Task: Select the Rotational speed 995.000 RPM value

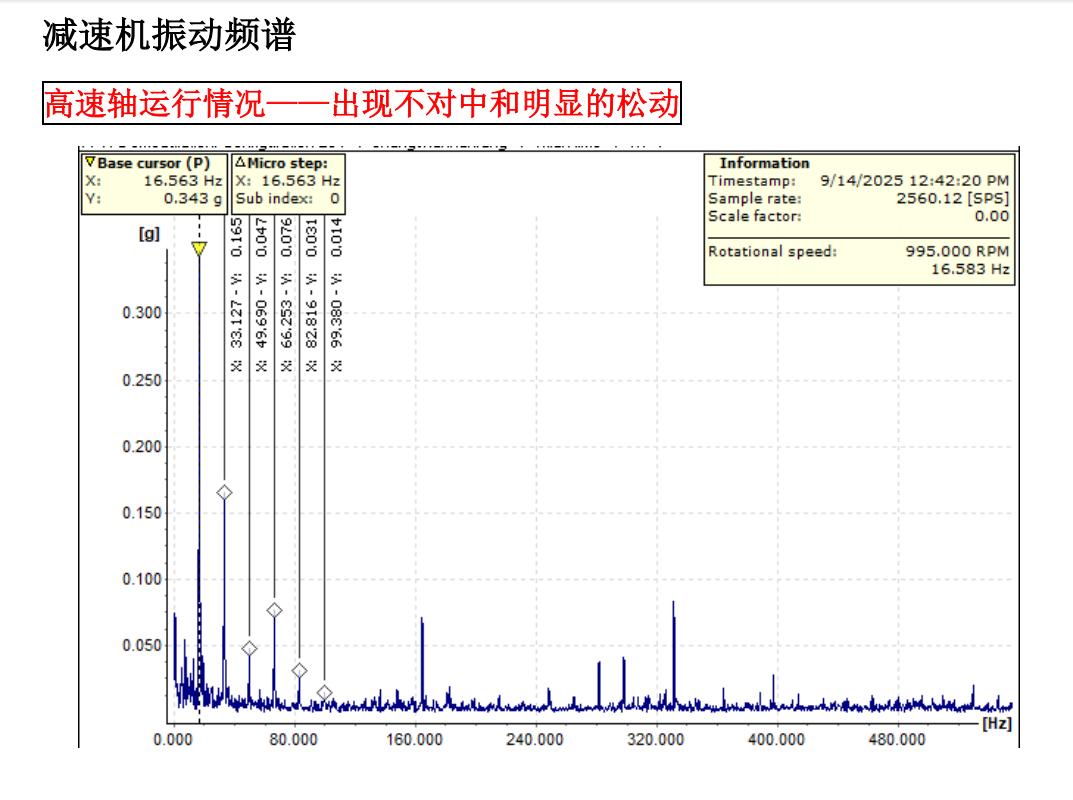Action: click(x=957, y=252)
